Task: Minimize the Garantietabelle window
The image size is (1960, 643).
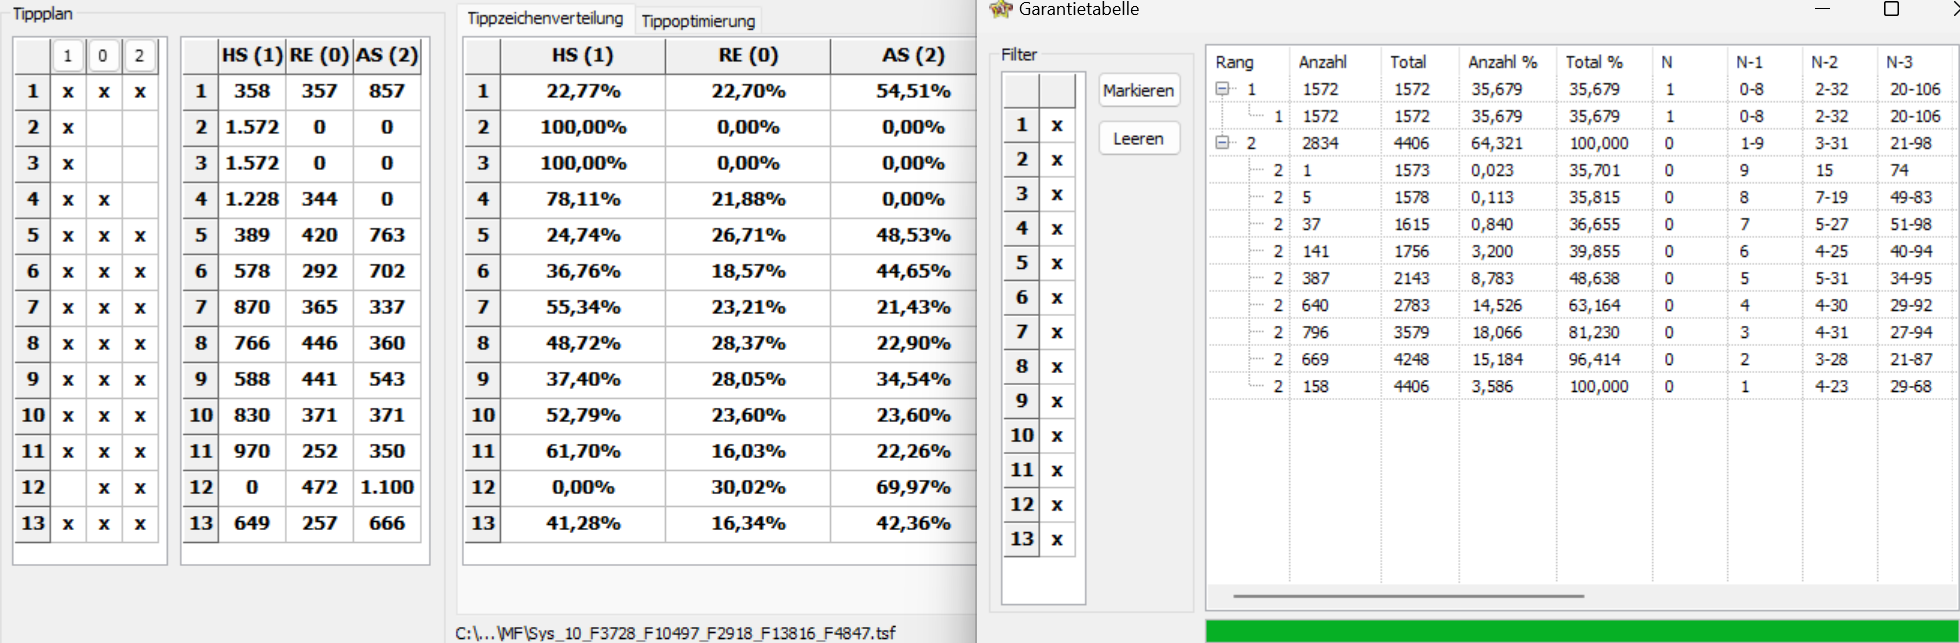Action: pyautogui.click(x=1822, y=9)
